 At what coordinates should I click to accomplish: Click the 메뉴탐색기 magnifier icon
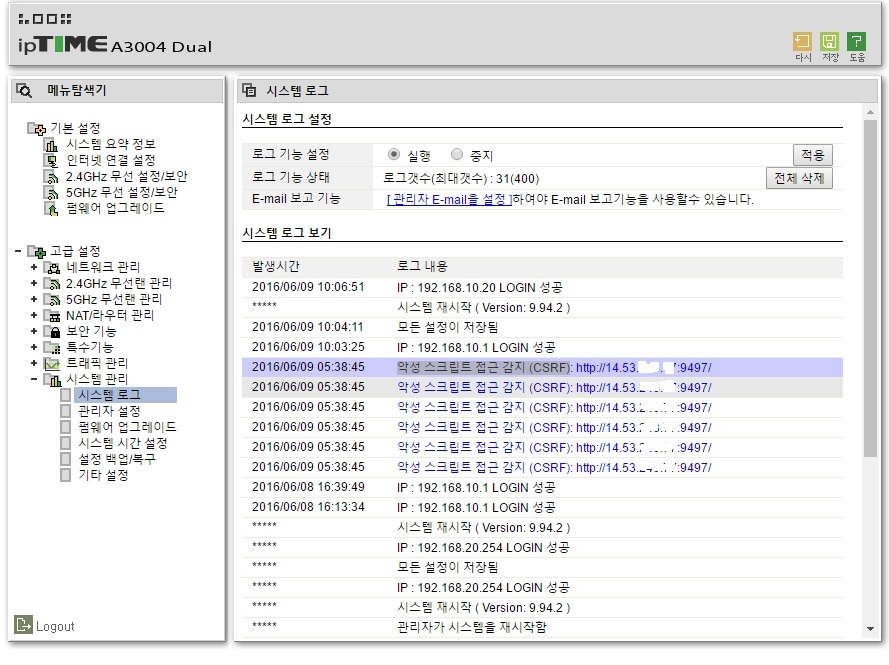click(x=24, y=91)
